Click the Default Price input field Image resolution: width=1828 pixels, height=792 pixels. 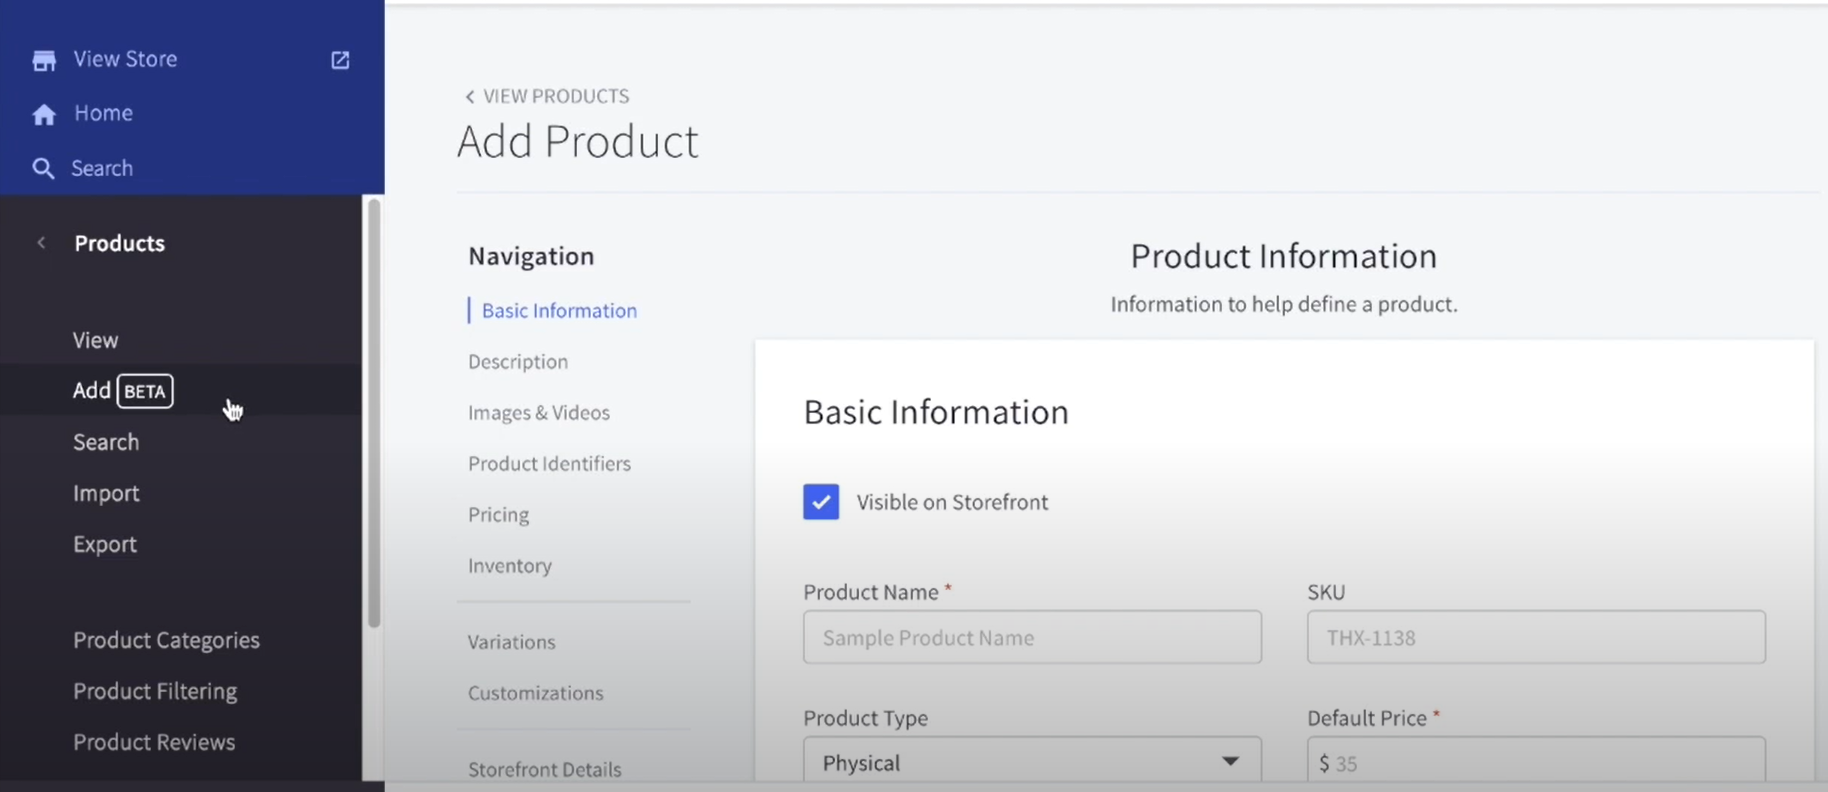point(1536,761)
